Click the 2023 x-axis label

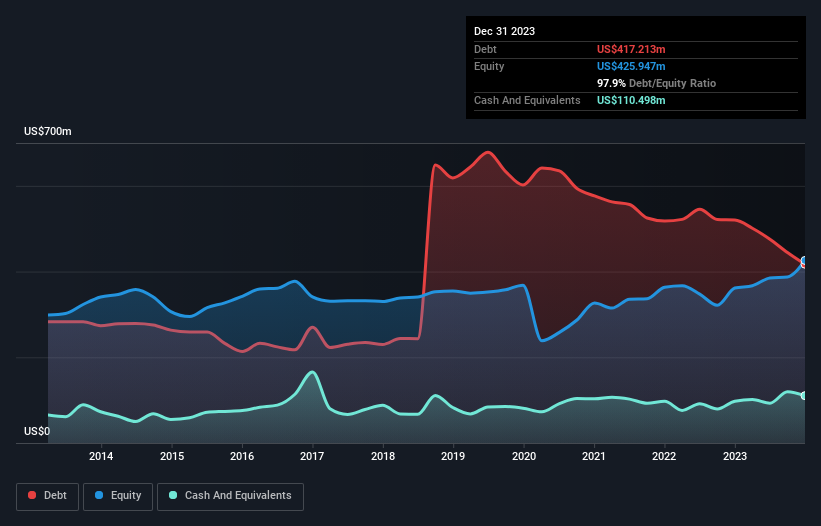735,456
